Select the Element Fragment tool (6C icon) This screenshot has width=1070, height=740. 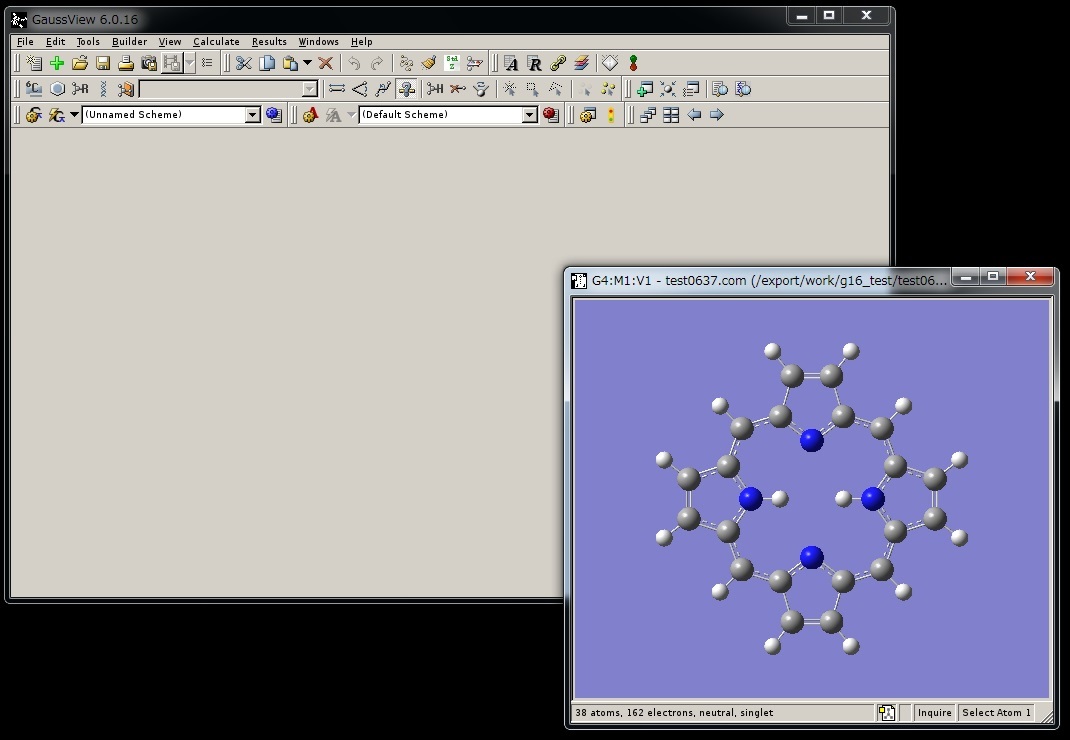tap(34, 89)
